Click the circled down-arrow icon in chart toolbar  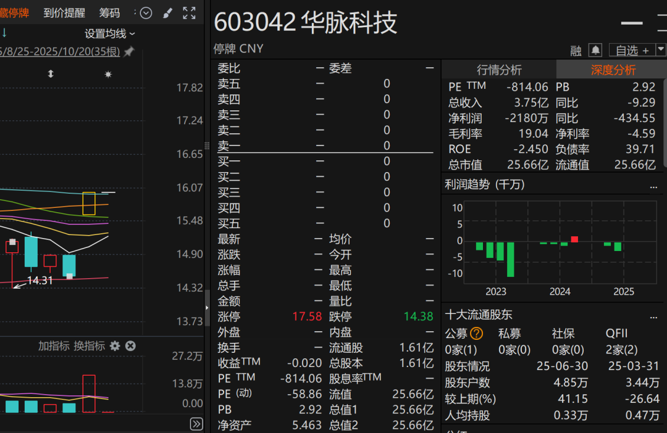click(x=146, y=13)
